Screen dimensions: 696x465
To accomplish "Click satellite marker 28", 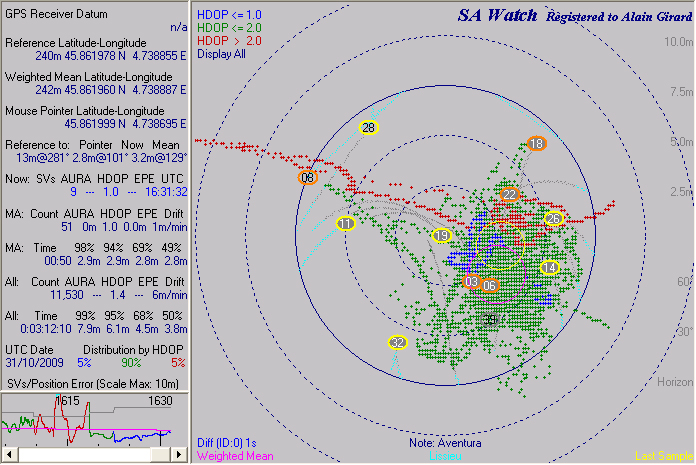I will [x=368, y=128].
